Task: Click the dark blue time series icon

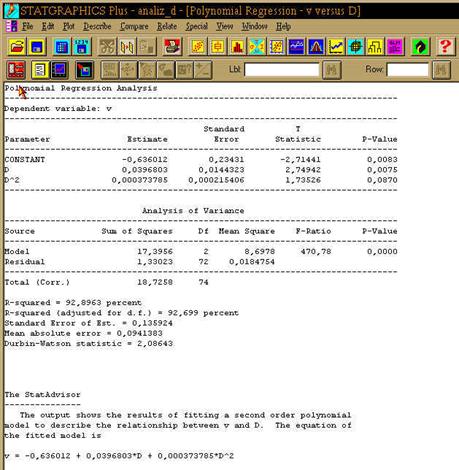Action: coord(296,47)
